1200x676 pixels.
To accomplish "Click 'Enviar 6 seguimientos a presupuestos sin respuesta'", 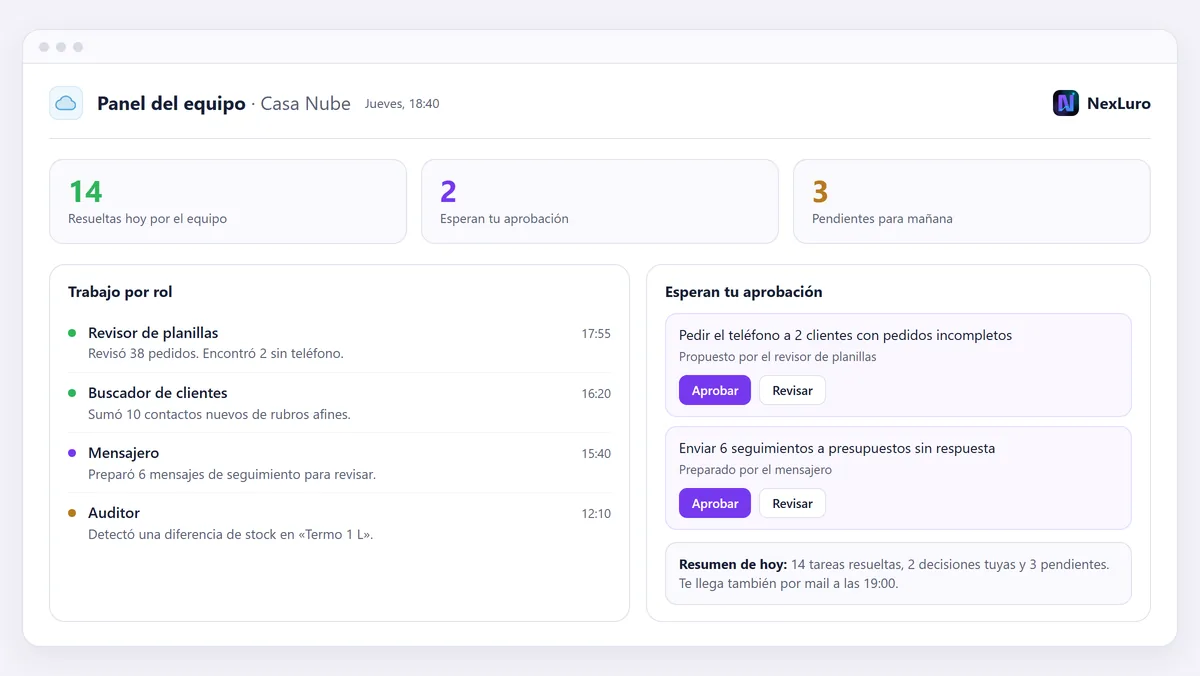I will click(837, 448).
